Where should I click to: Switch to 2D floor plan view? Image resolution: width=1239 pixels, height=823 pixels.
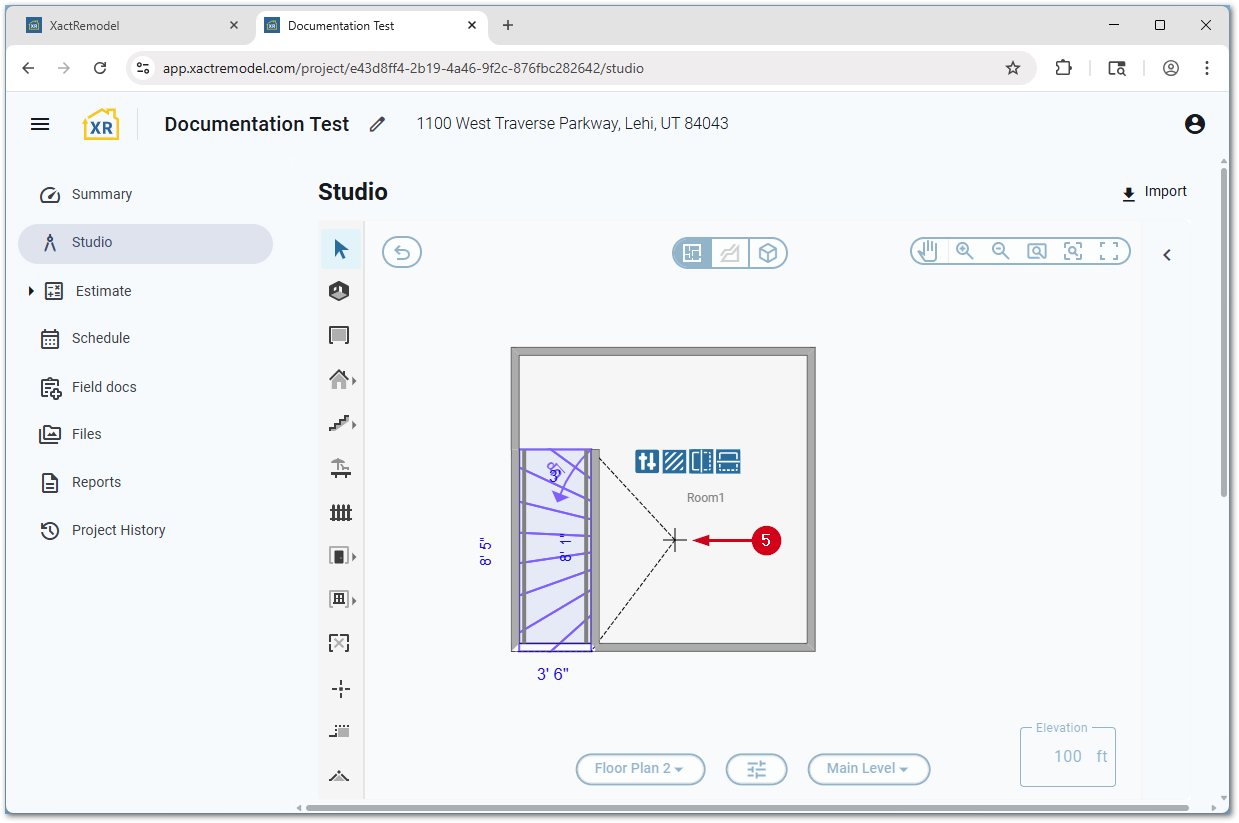click(692, 253)
